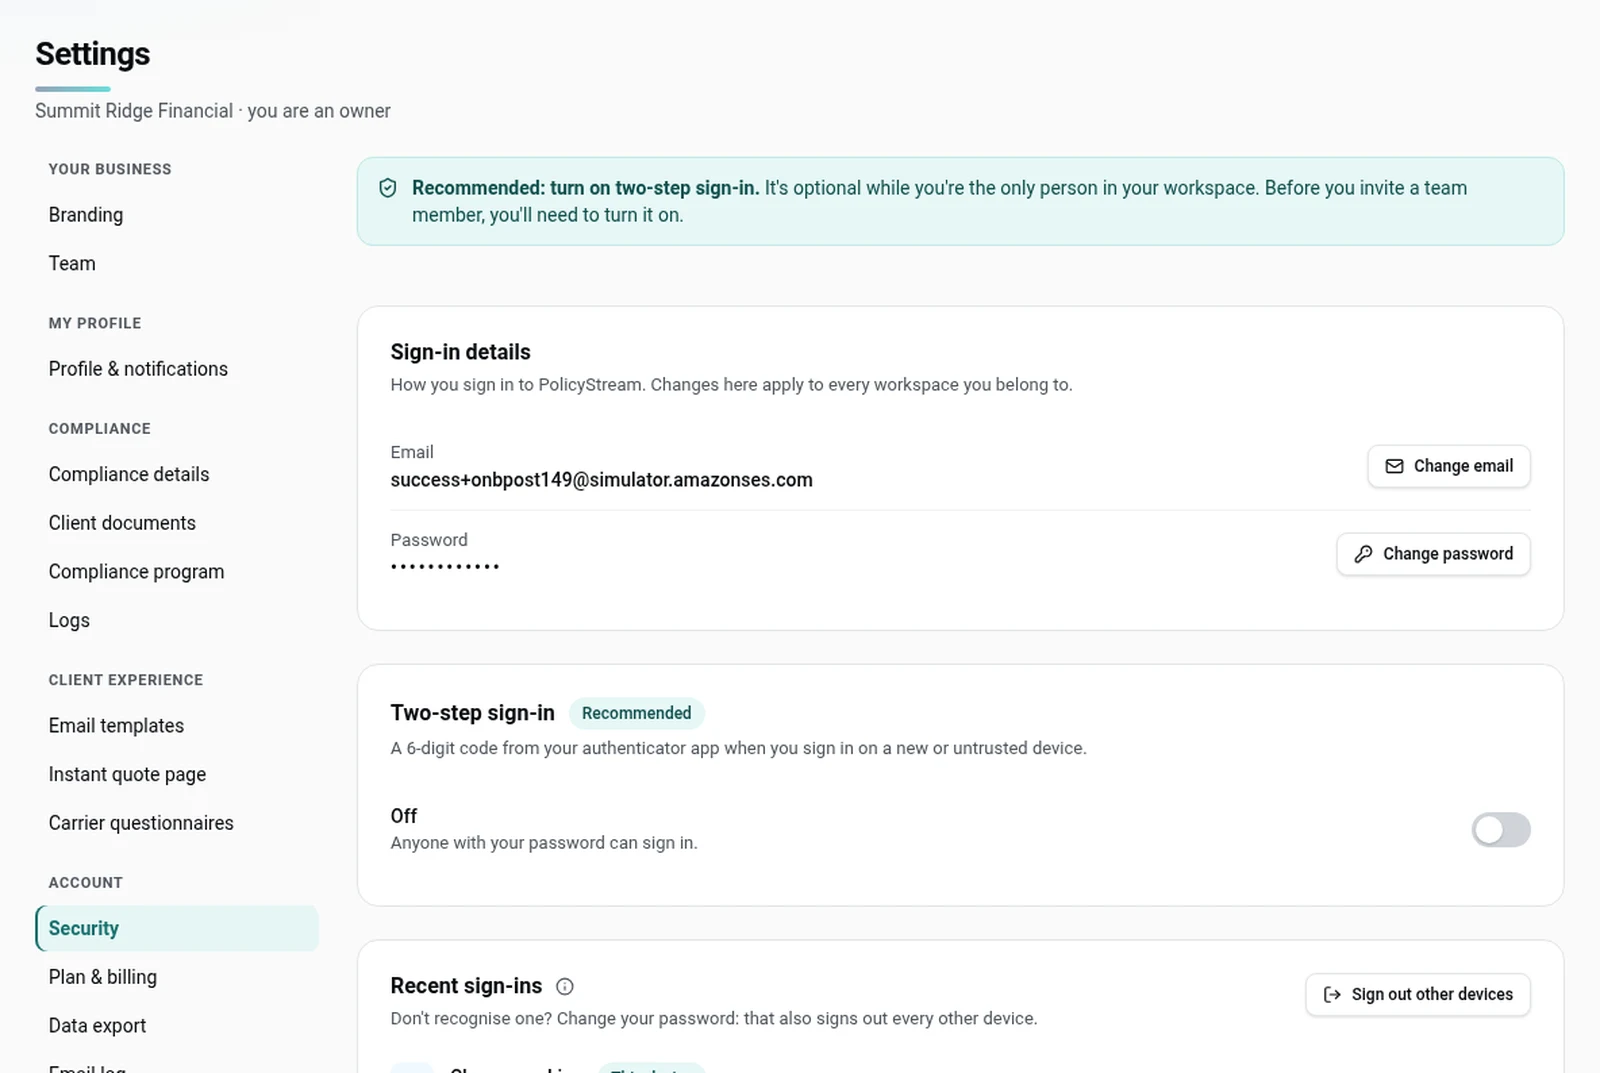Click the Two-step sign-in heading
Viewport: 1600px width, 1073px height.
472,713
